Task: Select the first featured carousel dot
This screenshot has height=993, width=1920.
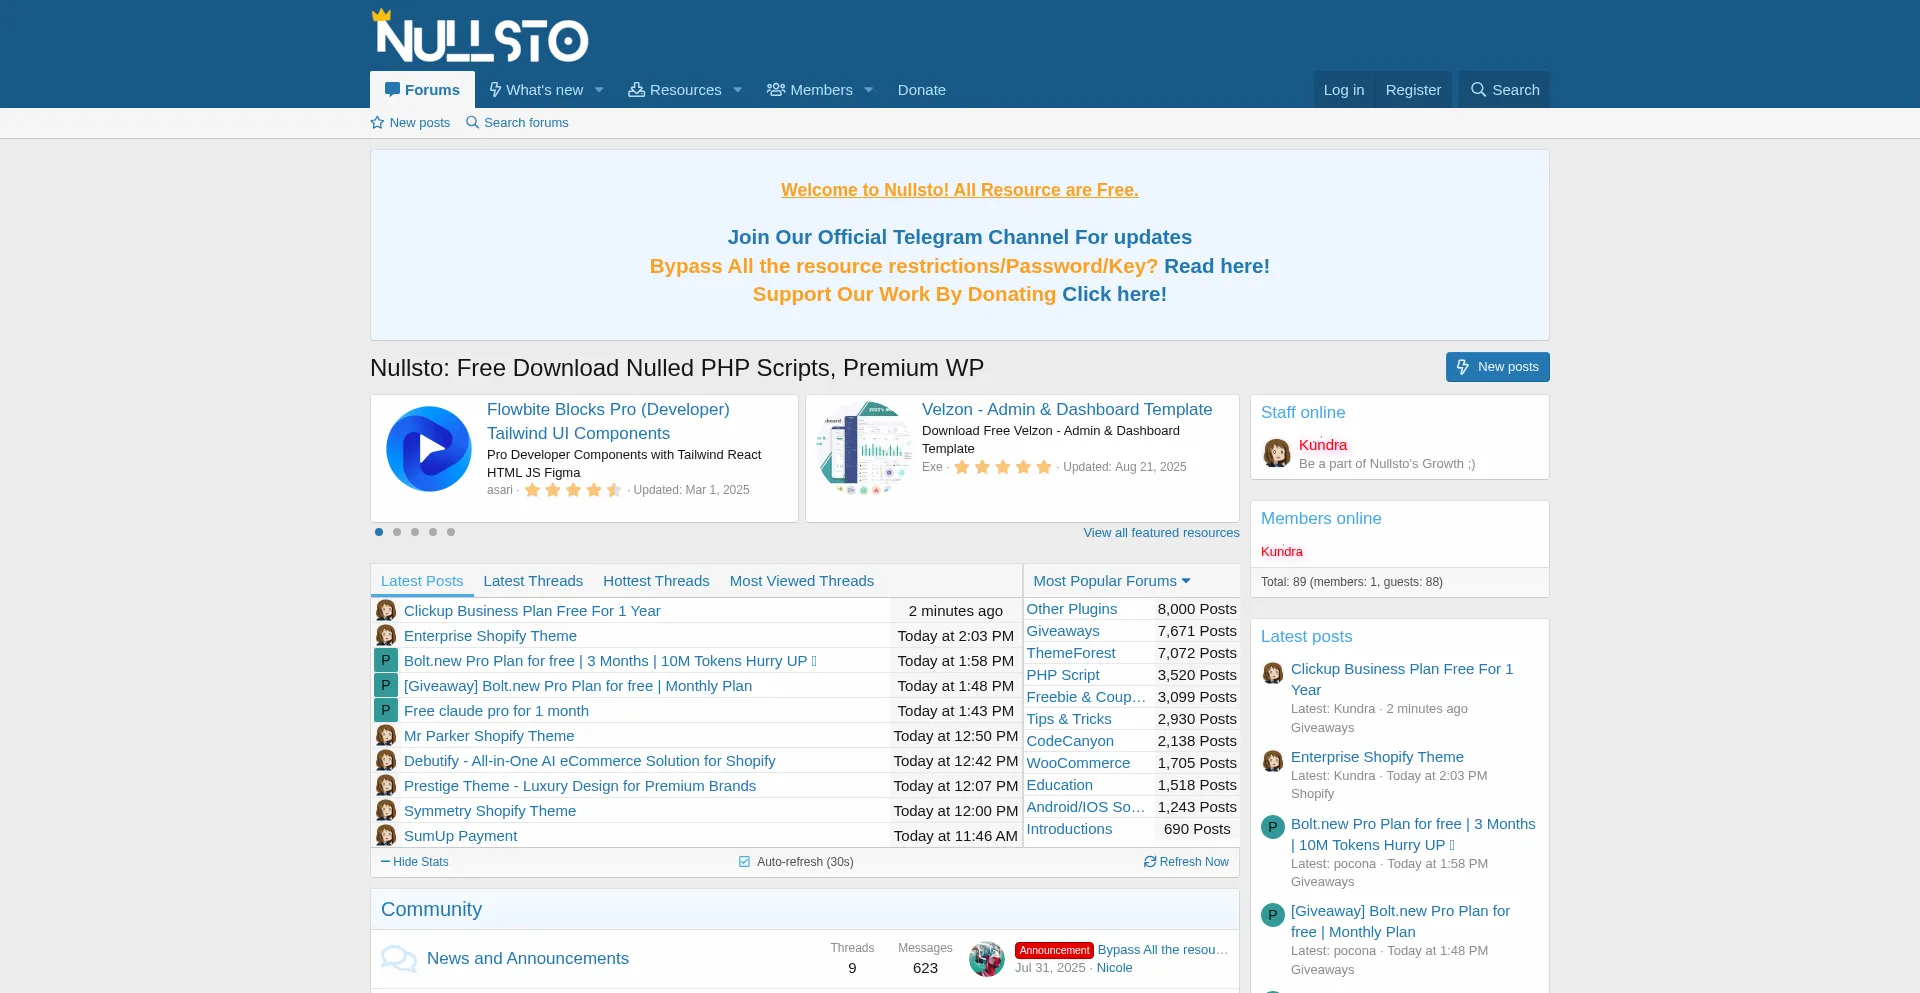Action: coord(379,532)
